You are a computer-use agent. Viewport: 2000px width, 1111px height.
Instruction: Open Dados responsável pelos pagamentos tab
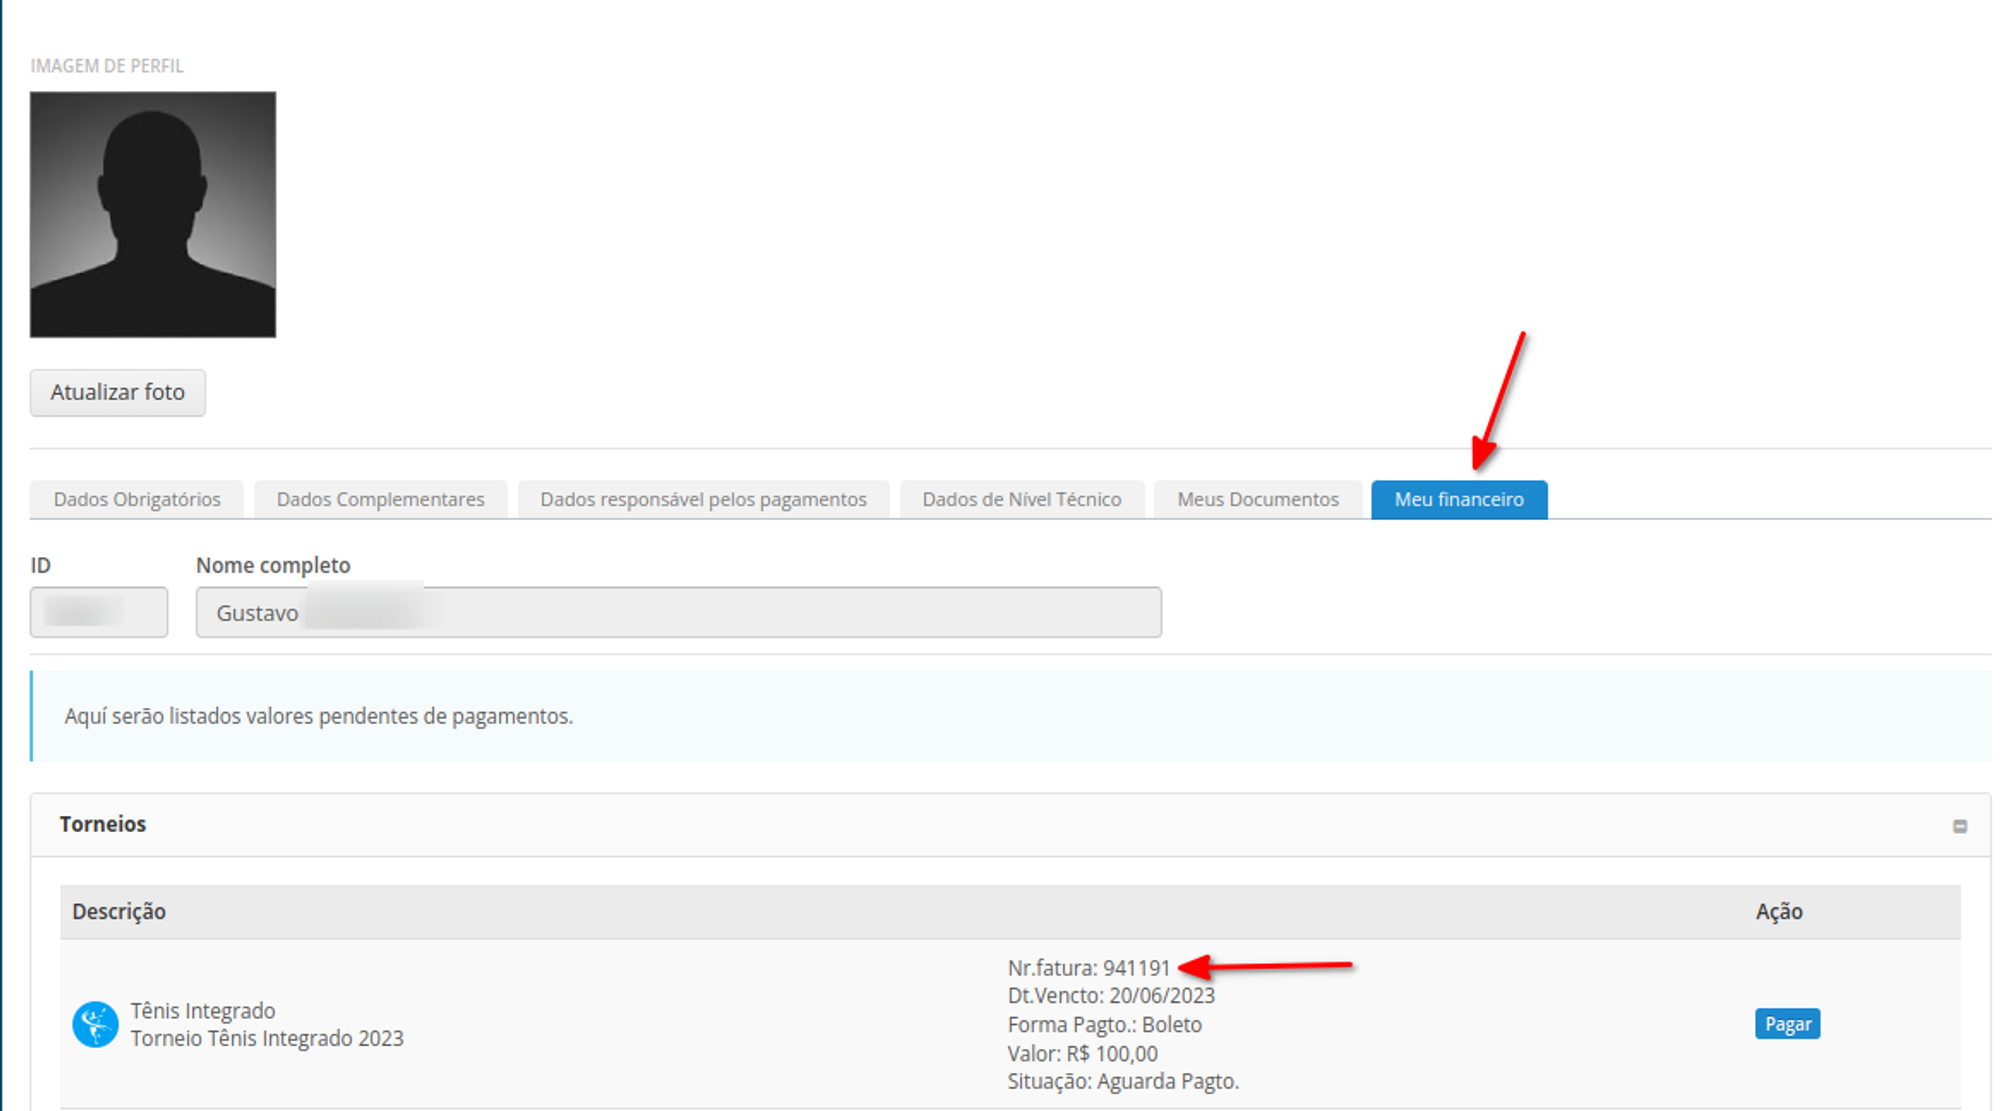point(703,499)
